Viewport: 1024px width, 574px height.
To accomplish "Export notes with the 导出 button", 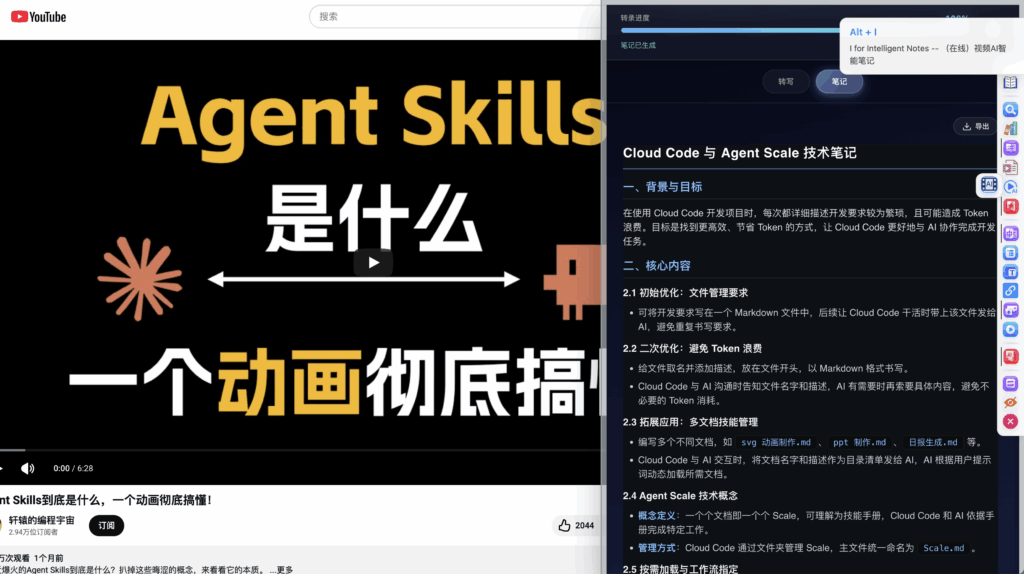I will pos(976,127).
